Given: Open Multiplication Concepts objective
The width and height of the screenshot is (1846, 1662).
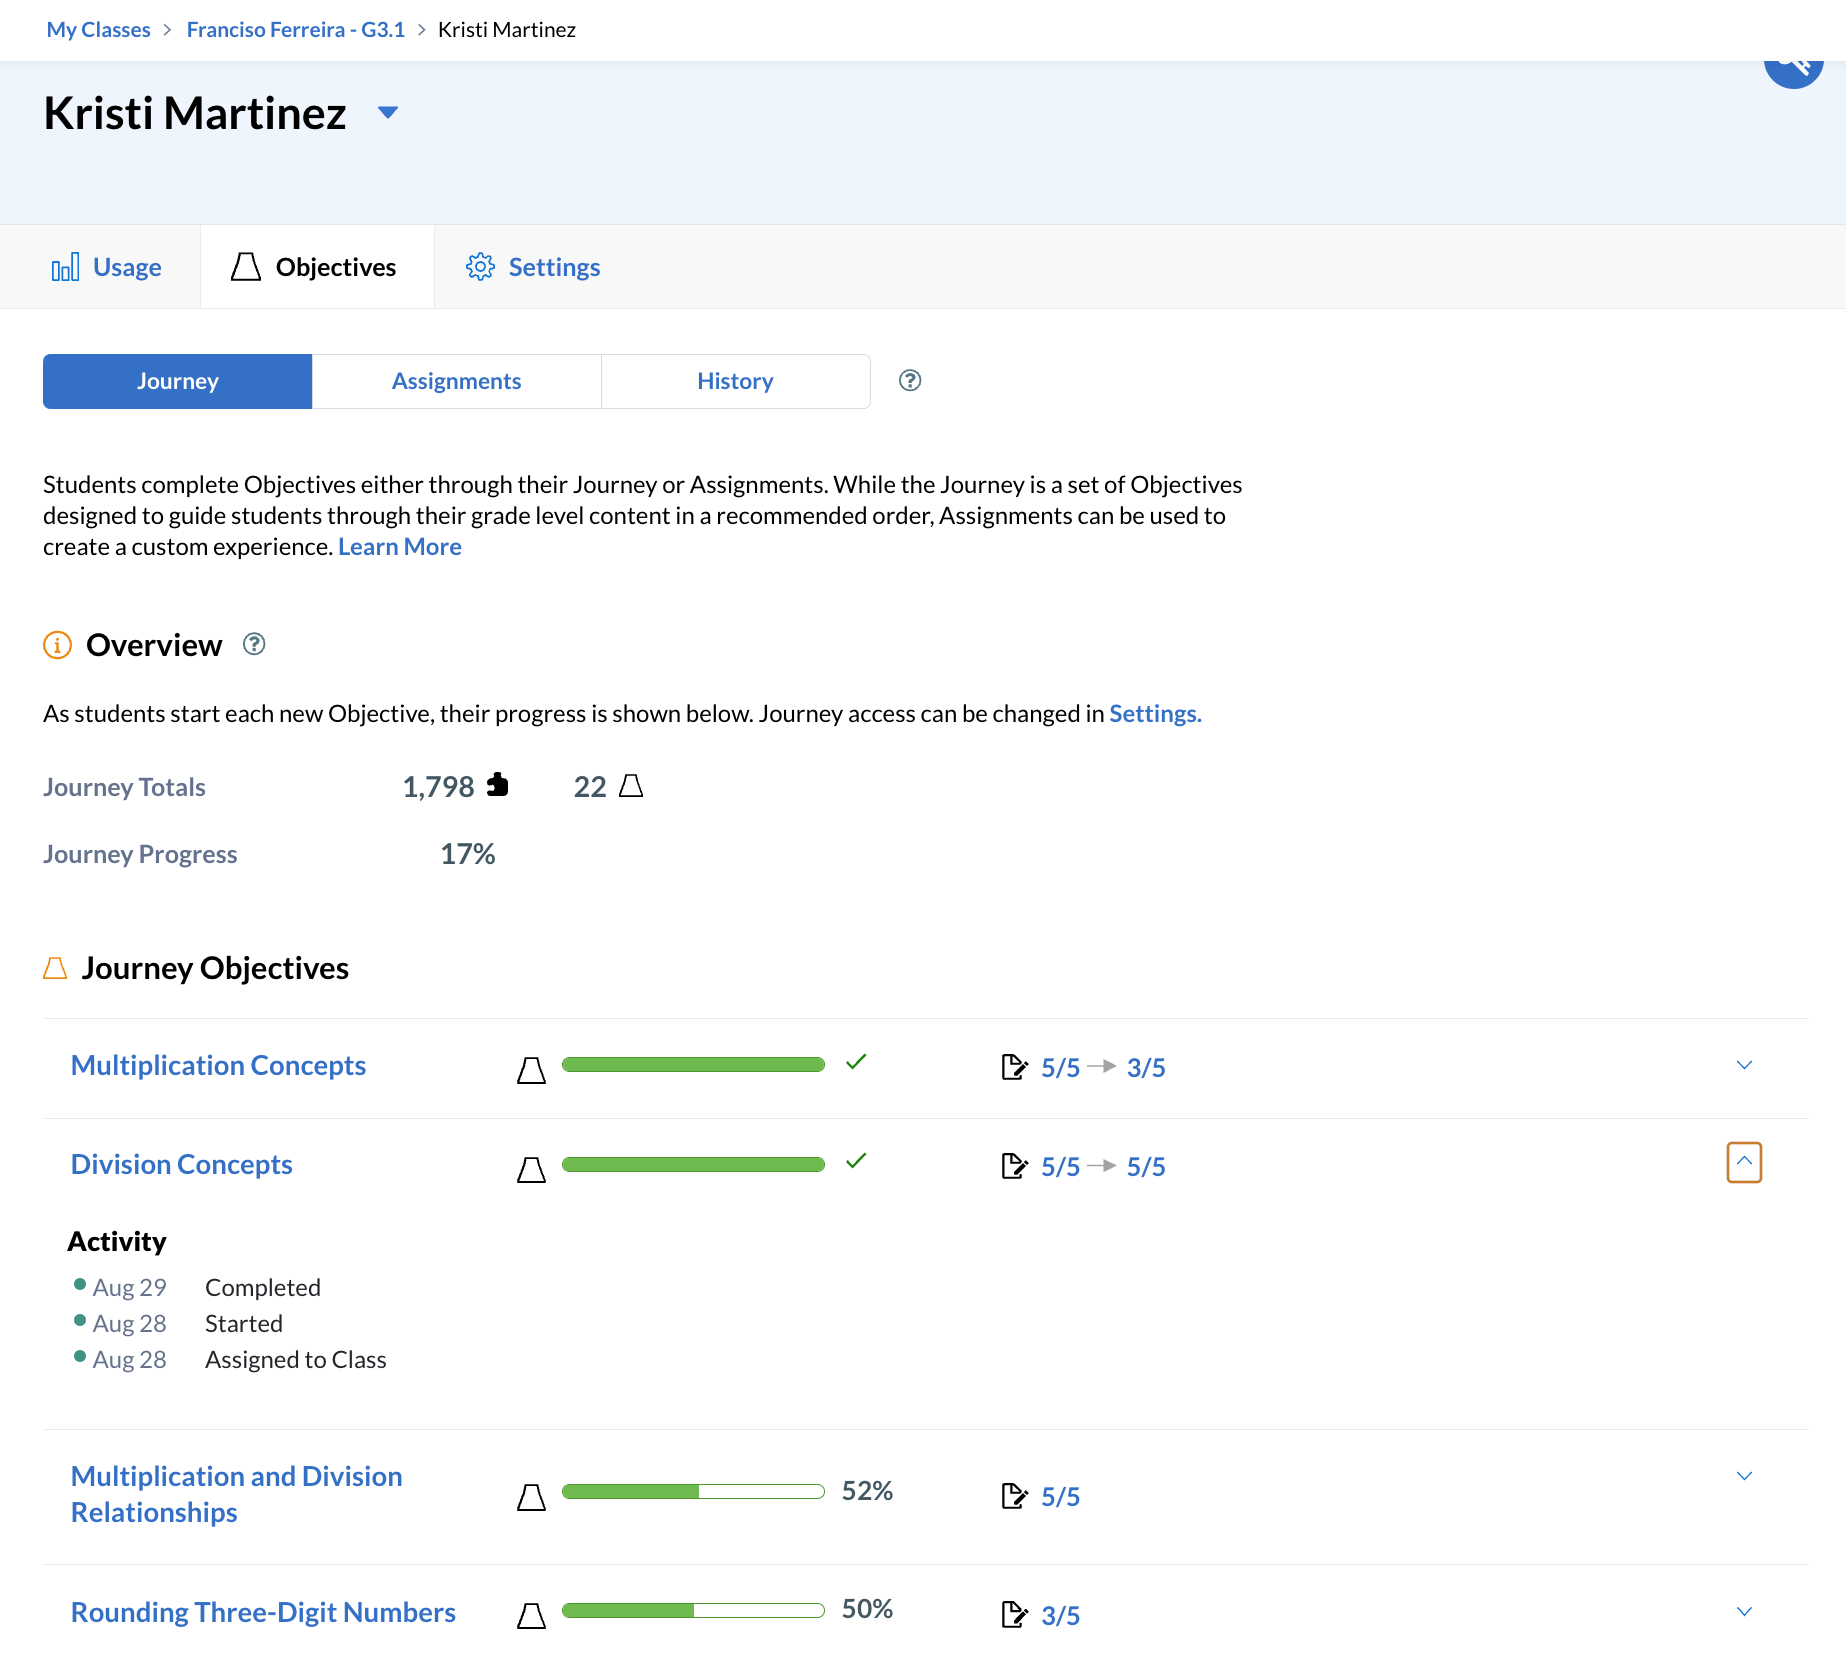Looking at the screenshot, I should [218, 1066].
